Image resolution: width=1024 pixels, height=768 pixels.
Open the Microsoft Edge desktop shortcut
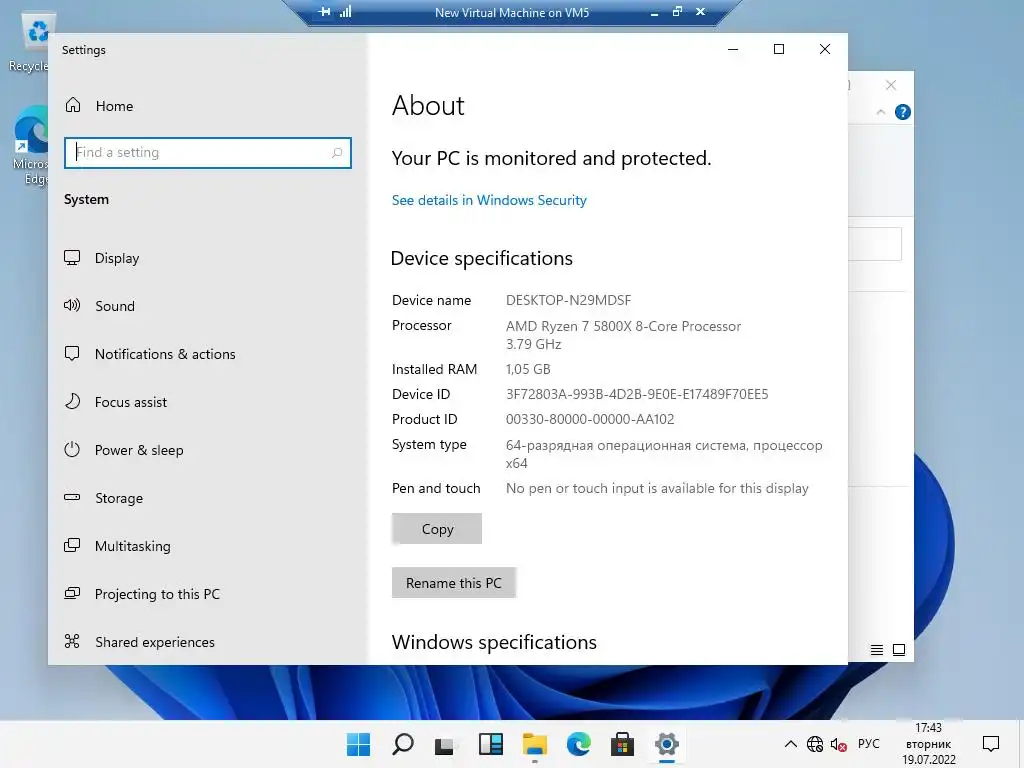click(x=30, y=147)
